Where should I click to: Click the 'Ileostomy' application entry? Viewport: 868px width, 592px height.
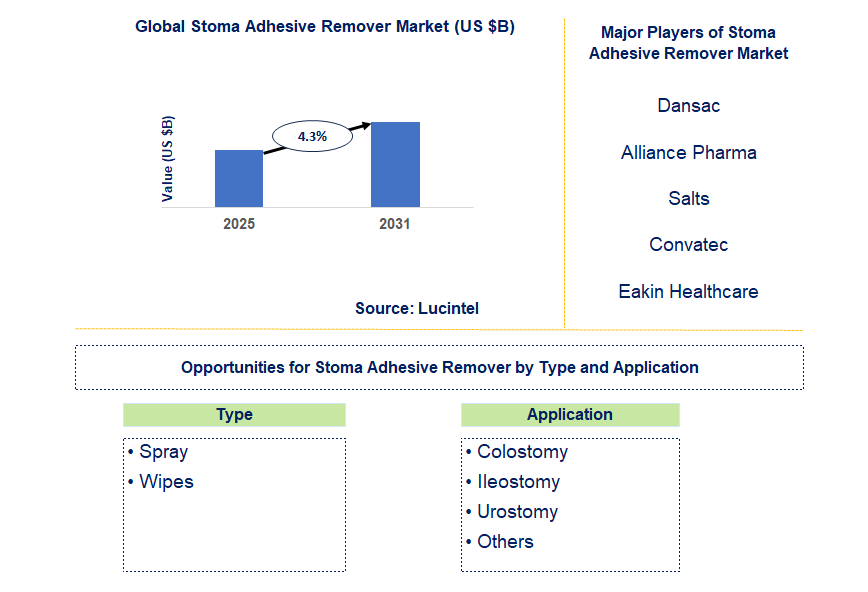[x=519, y=482]
